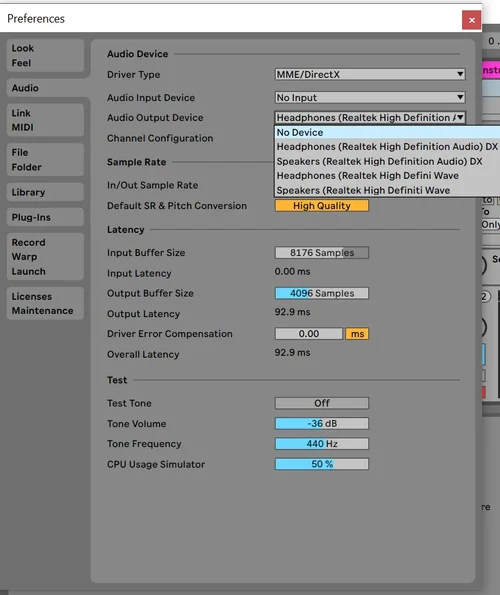Choose No Device from output list

[x=387, y=132]
